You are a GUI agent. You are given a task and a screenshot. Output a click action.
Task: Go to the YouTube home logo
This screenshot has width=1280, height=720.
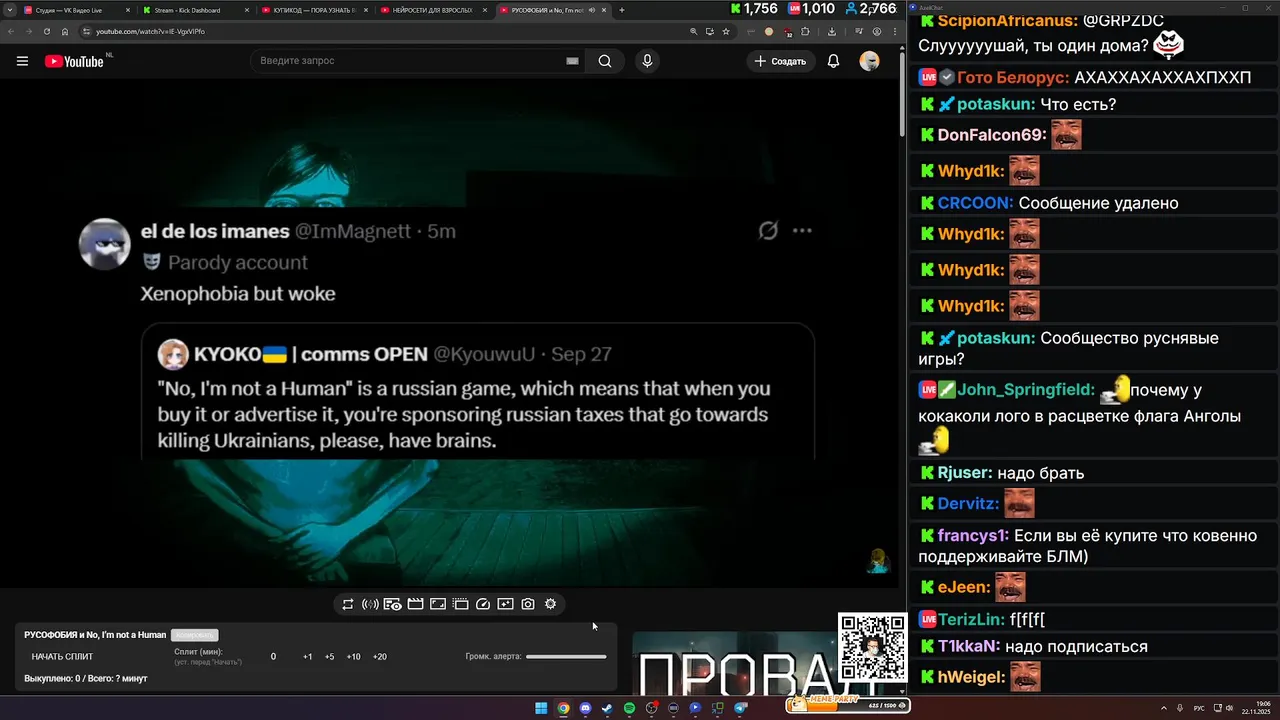pyautogui.click(x=74, y=61)
